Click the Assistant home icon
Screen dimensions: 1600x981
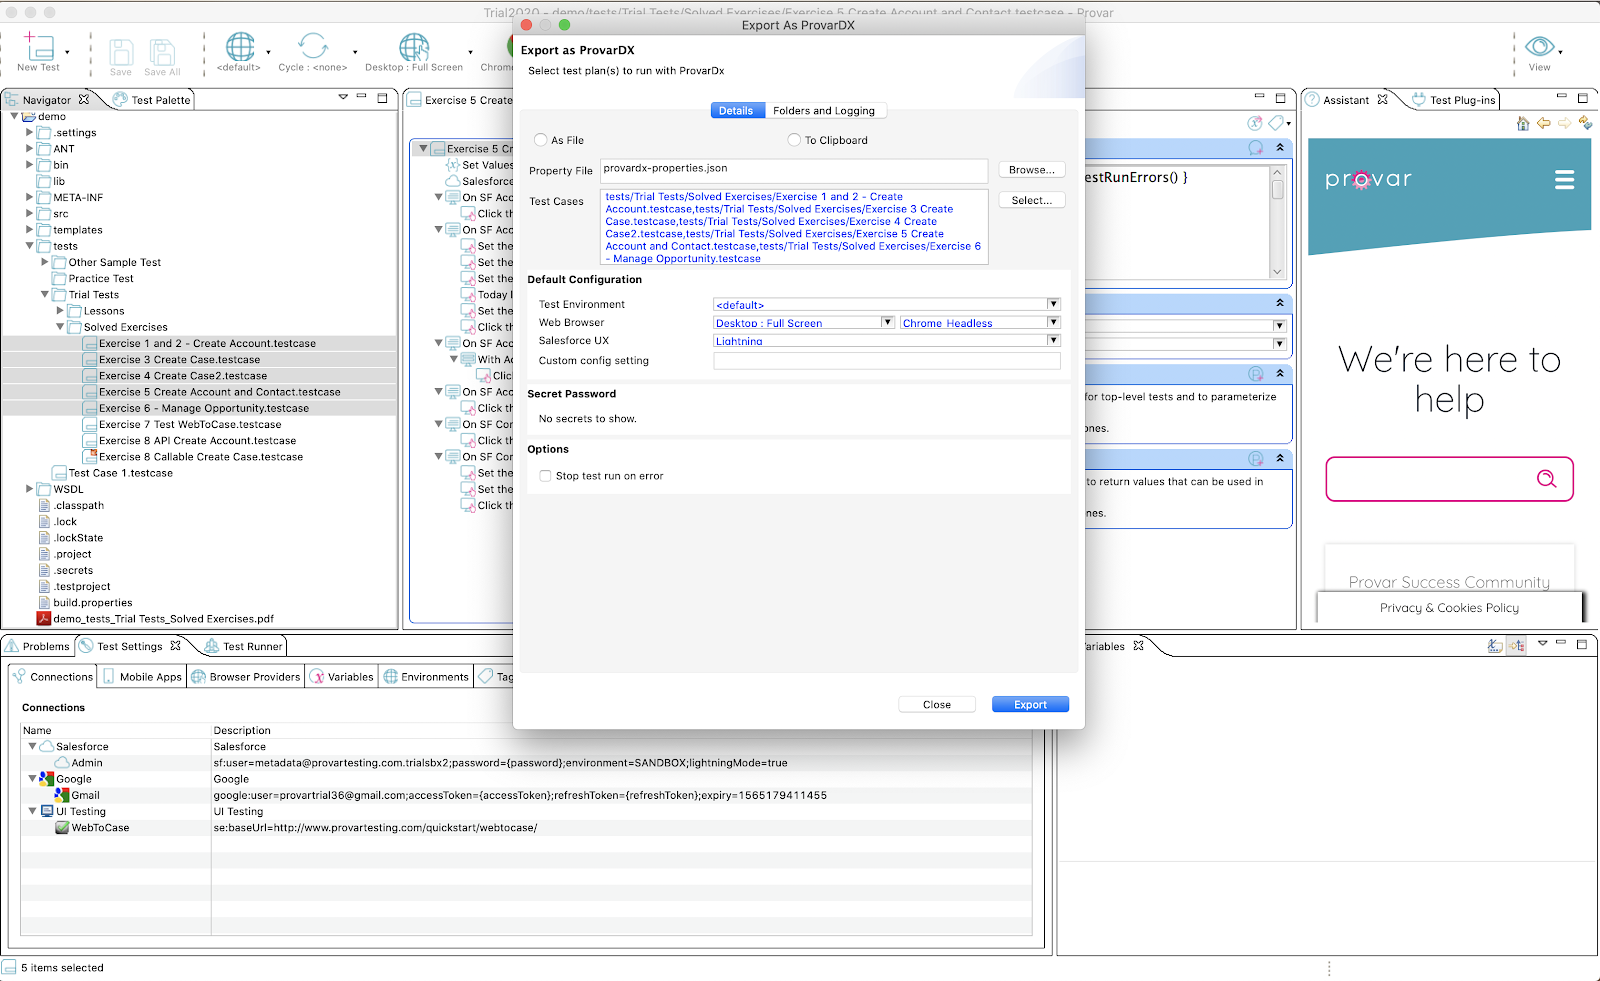(x=1523, y=123)
